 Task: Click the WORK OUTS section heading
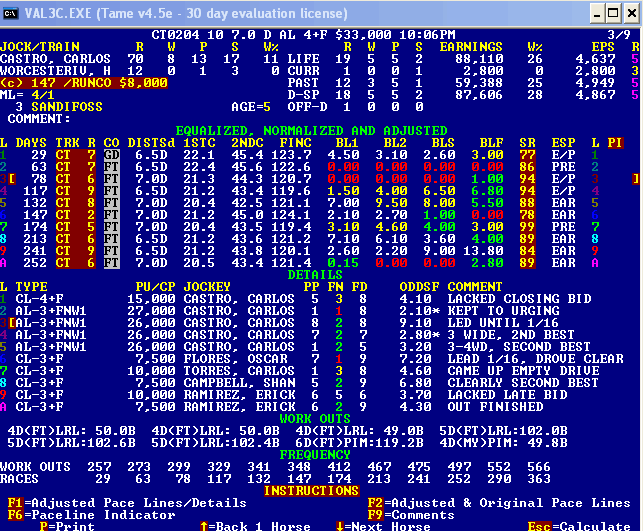tap(315, 419)
